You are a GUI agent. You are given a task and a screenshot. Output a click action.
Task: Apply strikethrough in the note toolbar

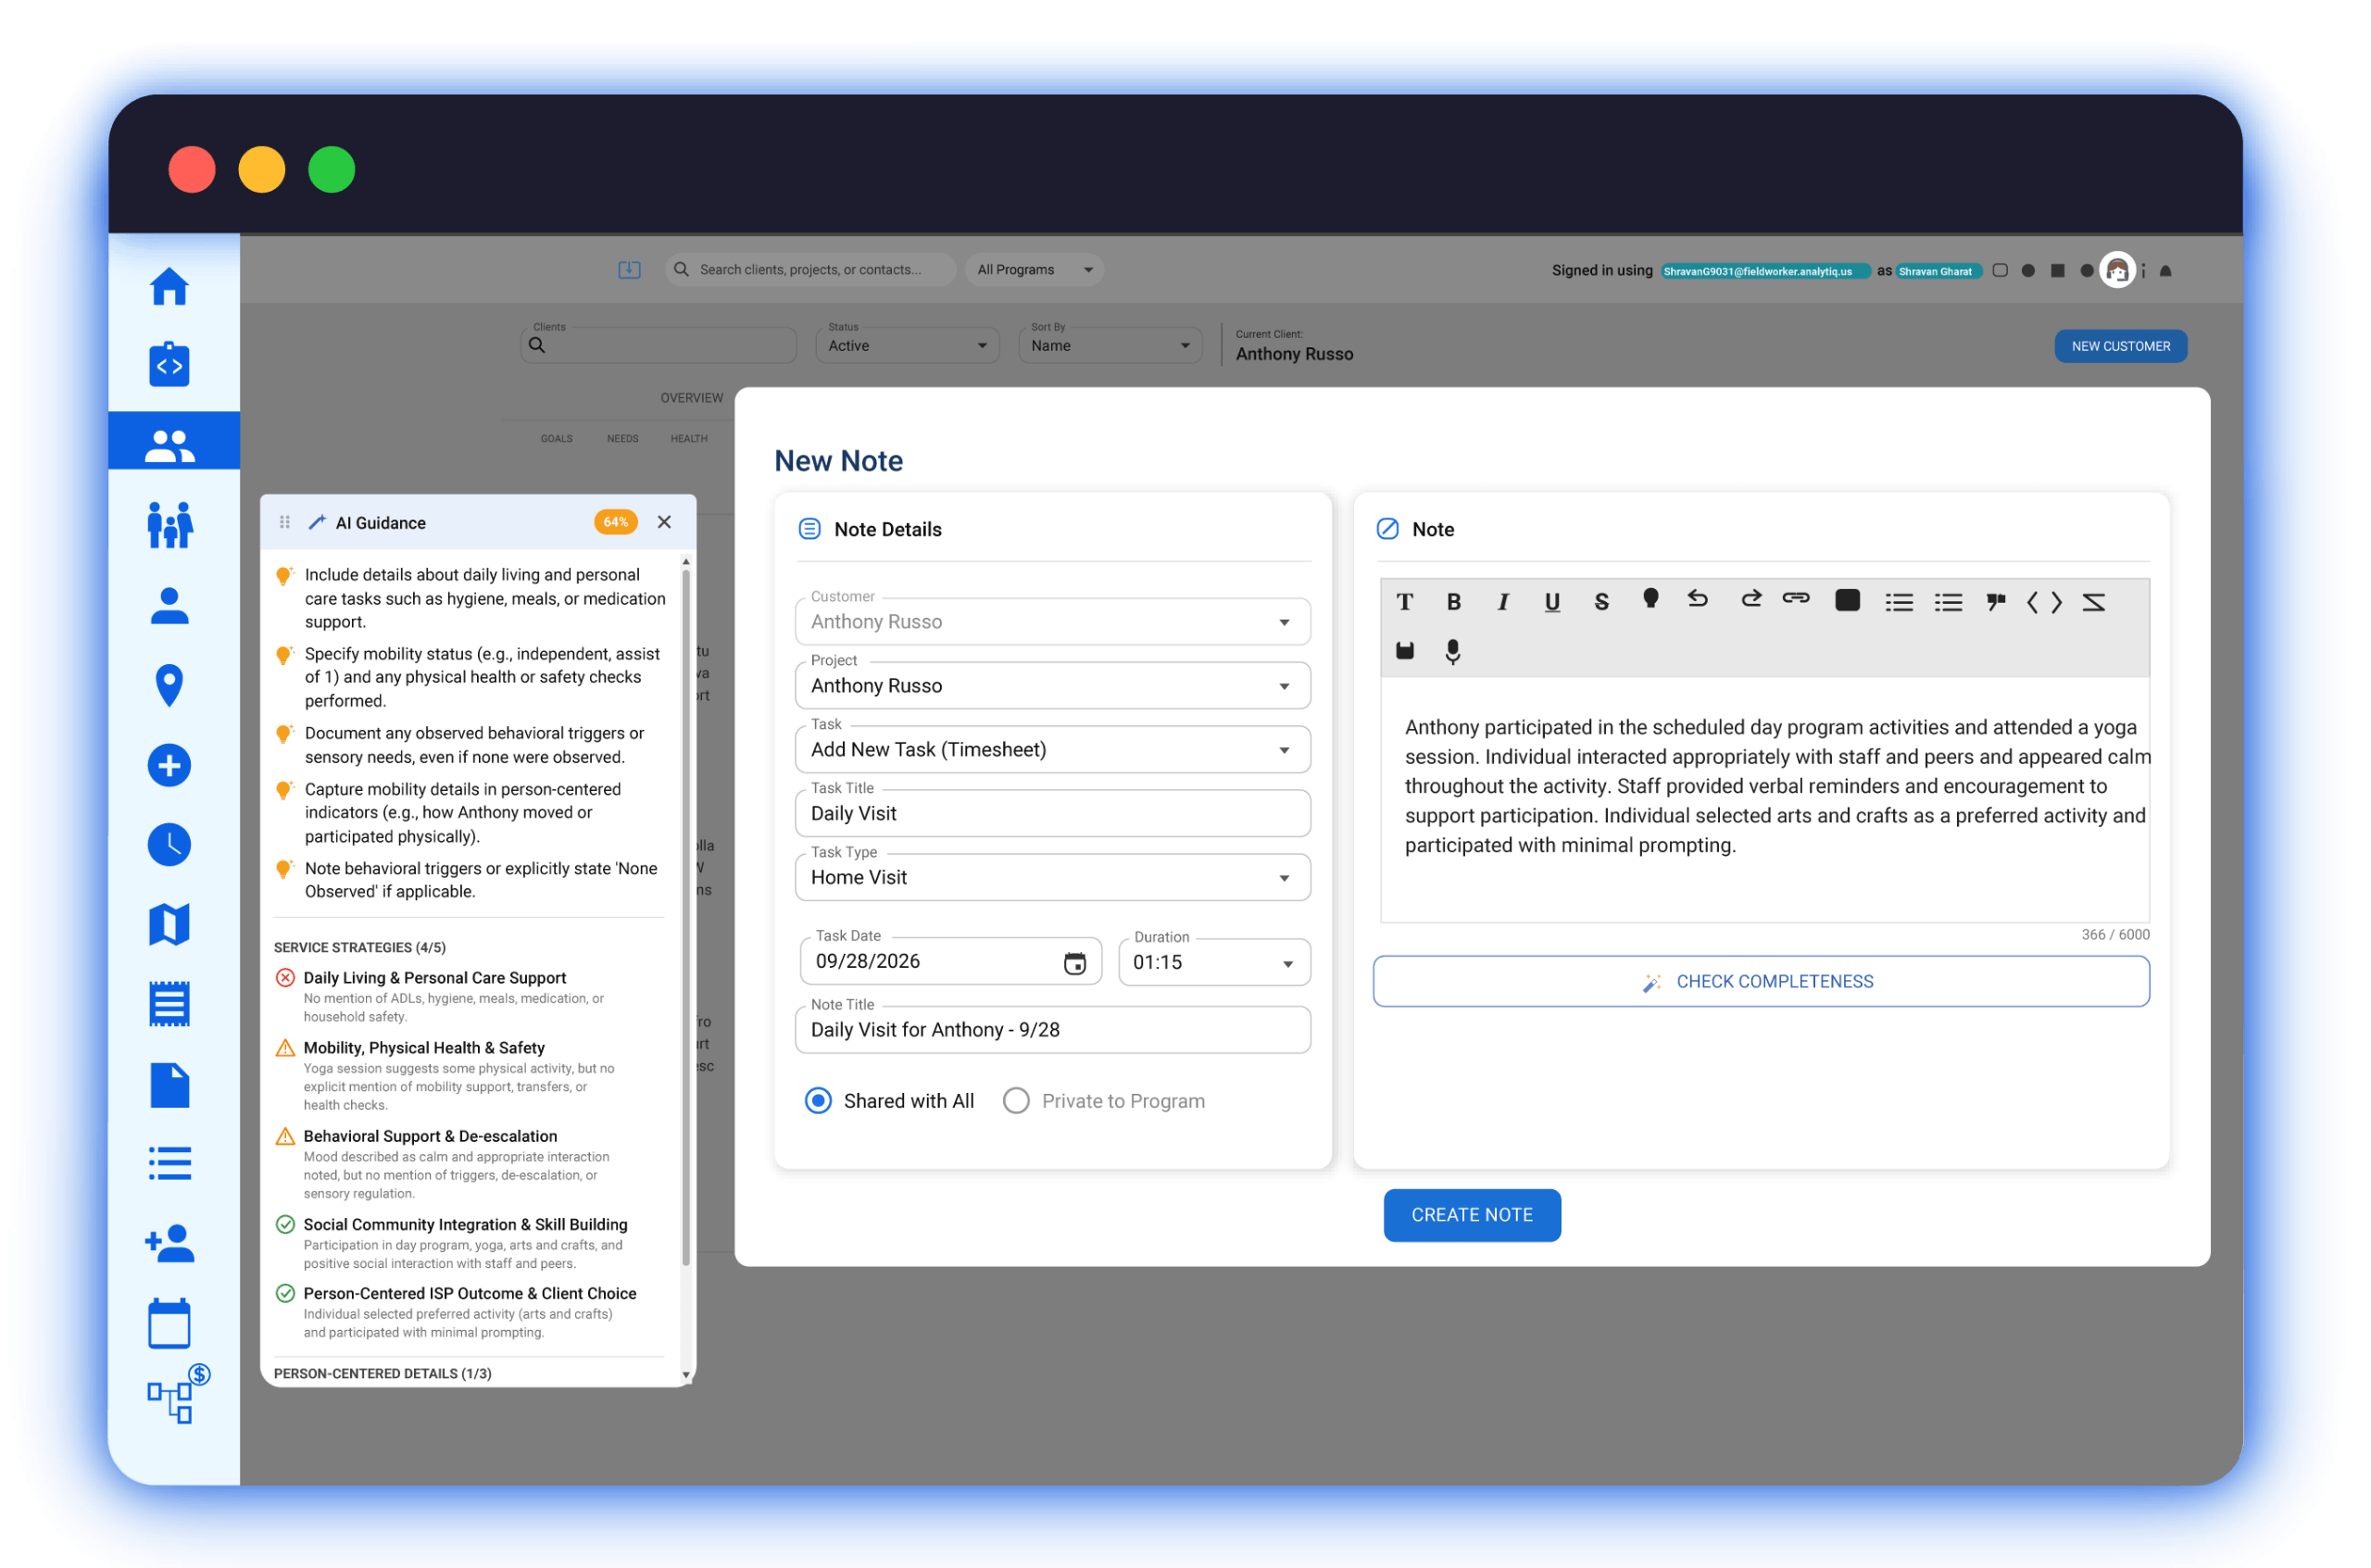point(1601,602)
